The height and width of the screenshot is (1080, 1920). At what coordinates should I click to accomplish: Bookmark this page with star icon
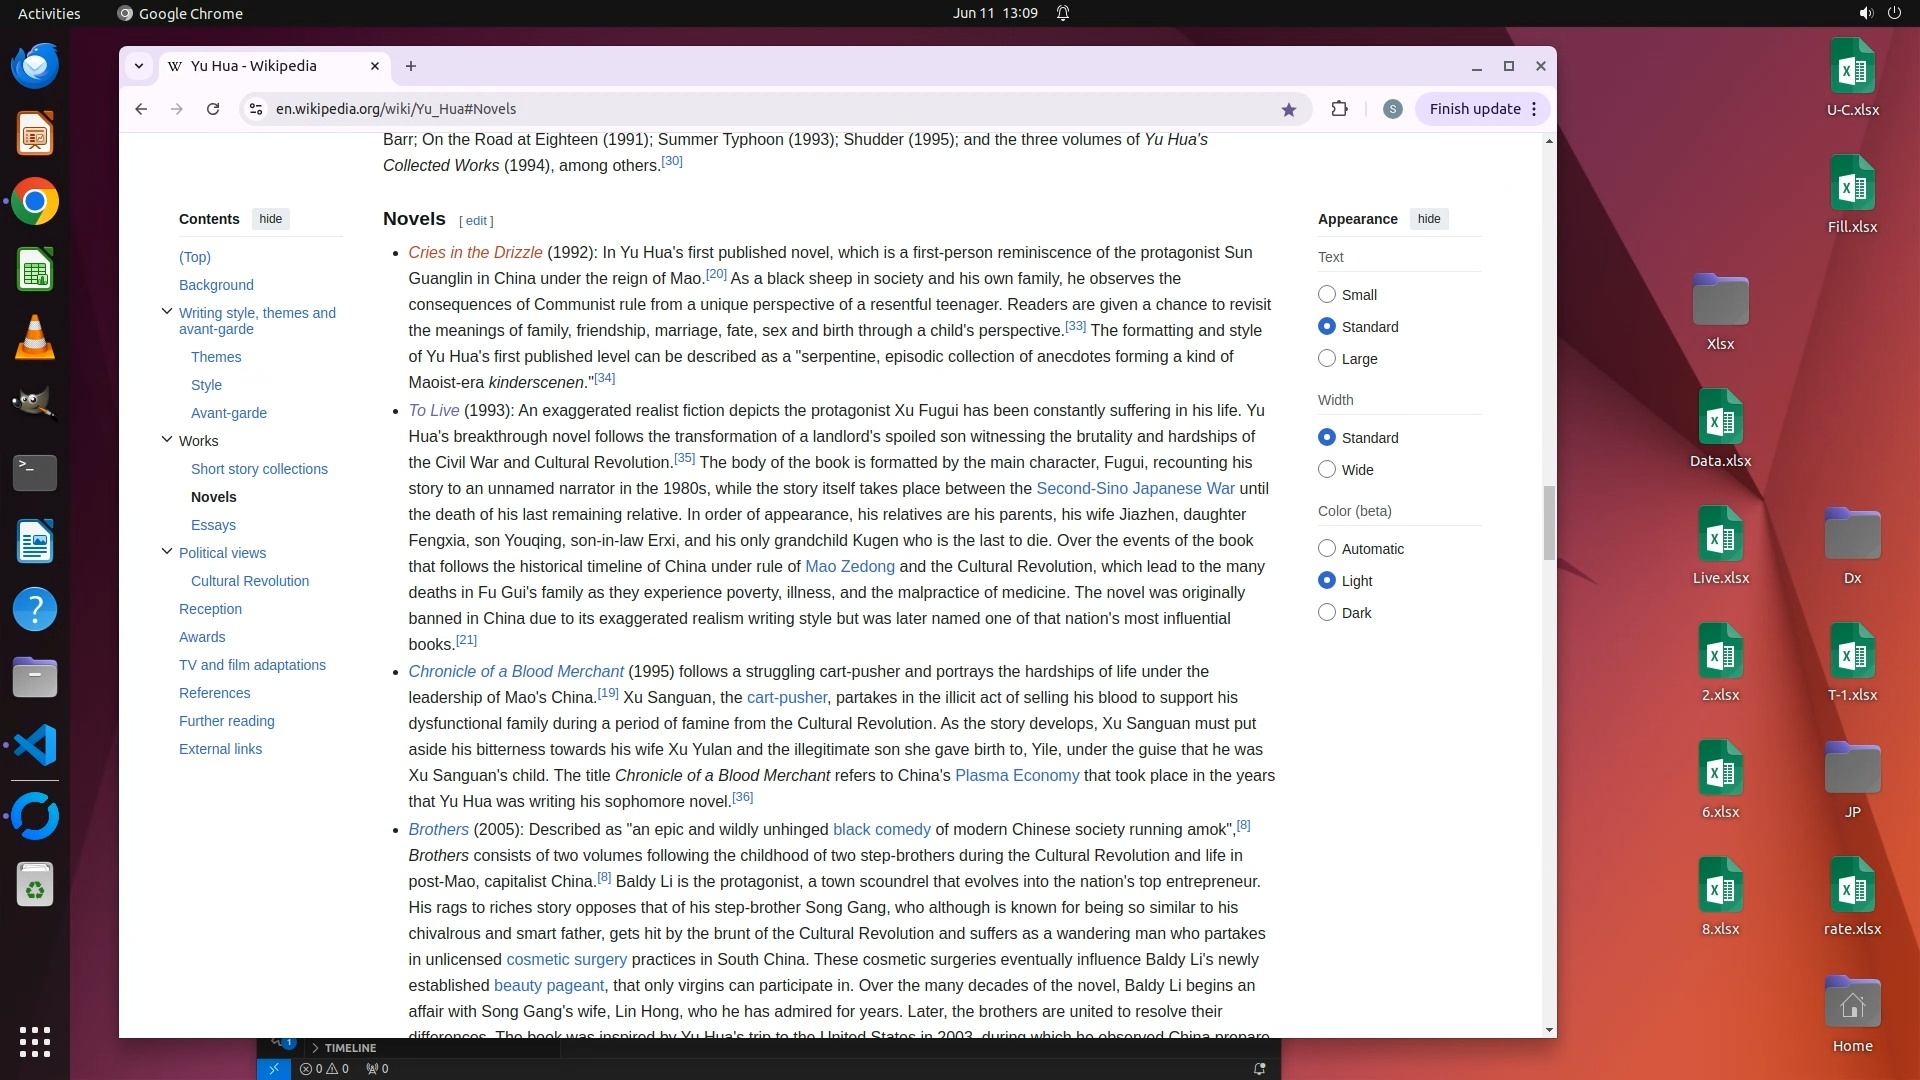1288,109
